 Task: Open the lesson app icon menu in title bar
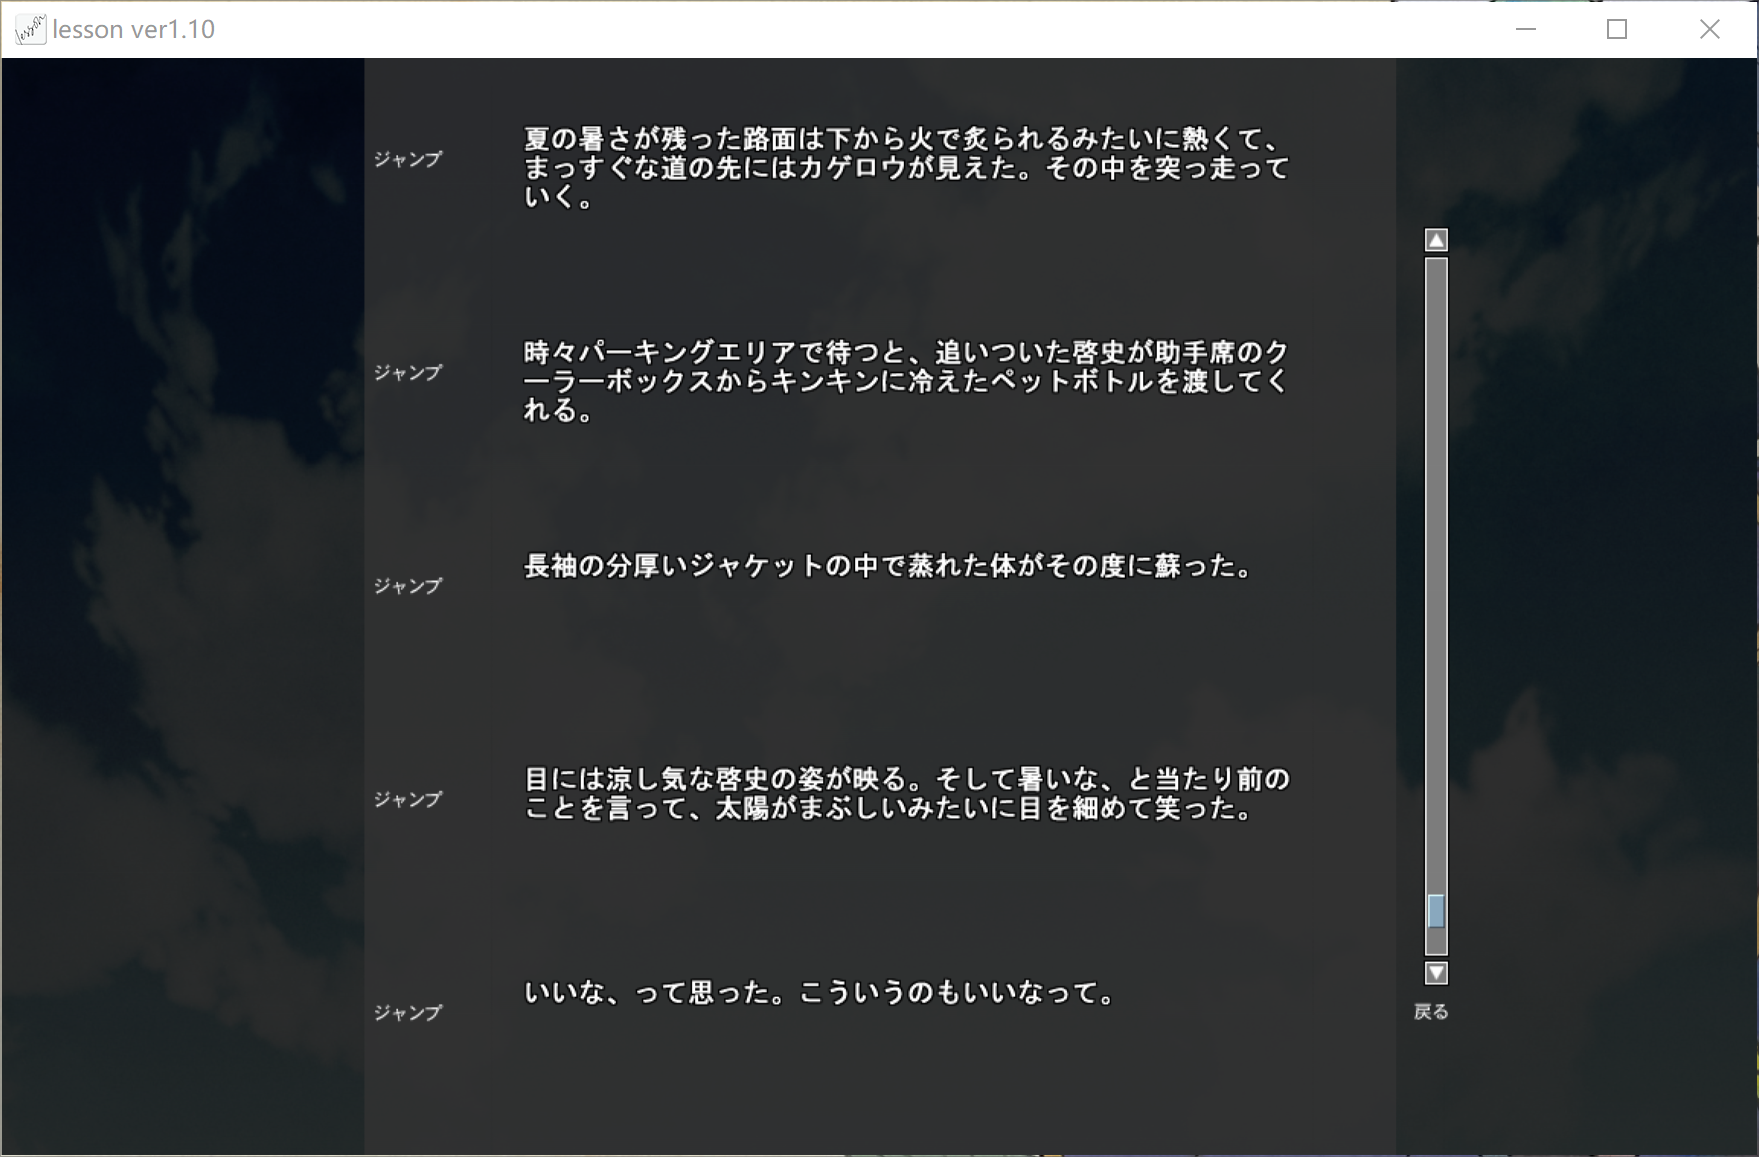point(30,29)
